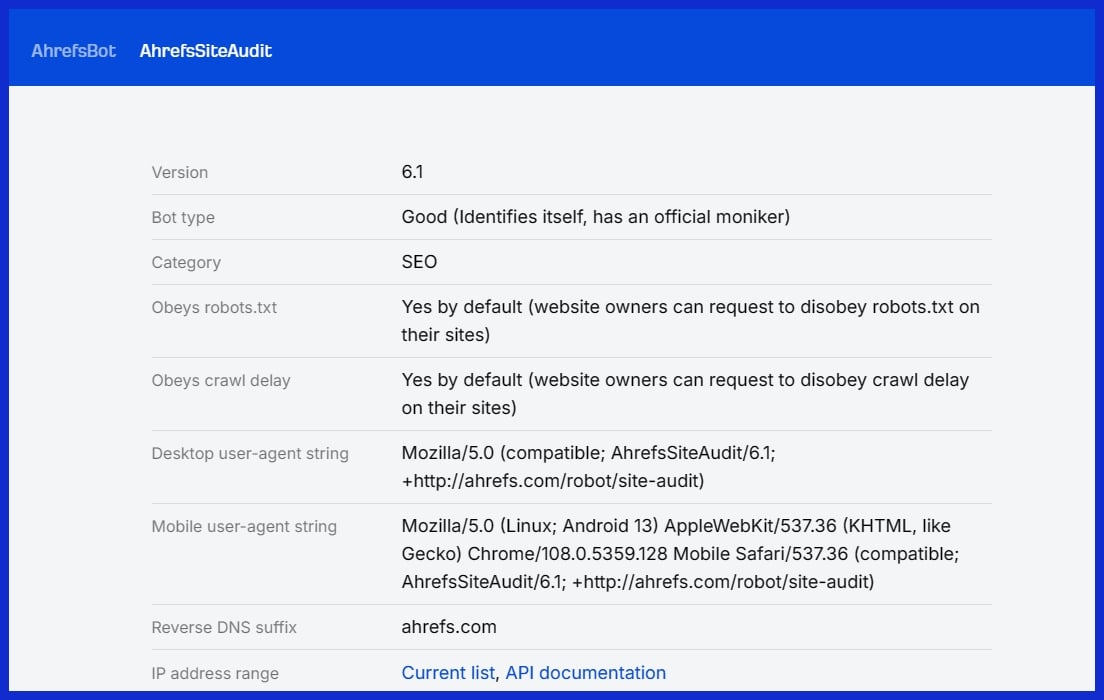Click the SEO category value
Viewport: 1104px width, 700px height.
[419, 262]
